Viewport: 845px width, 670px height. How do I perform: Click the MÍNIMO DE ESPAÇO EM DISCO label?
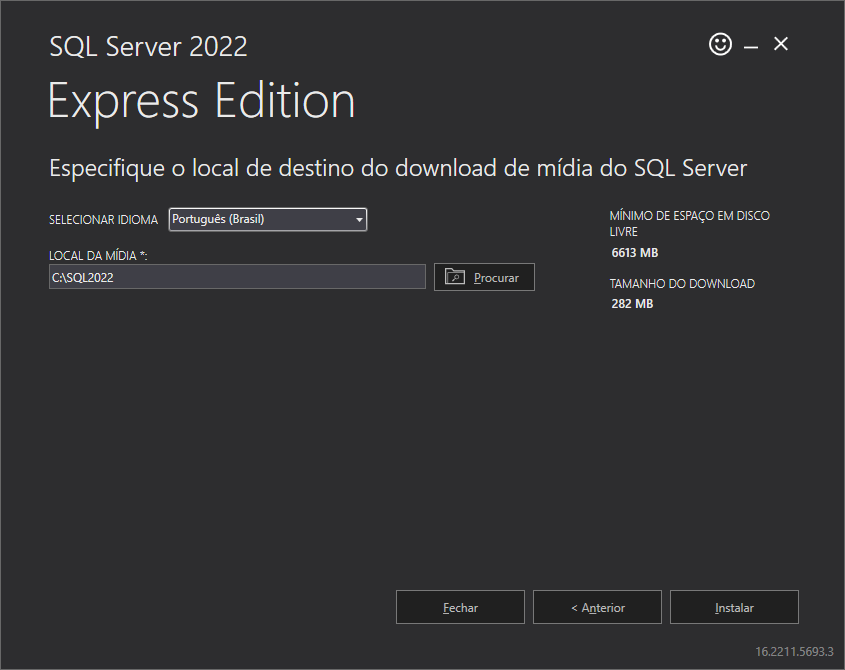coord(689,216)
